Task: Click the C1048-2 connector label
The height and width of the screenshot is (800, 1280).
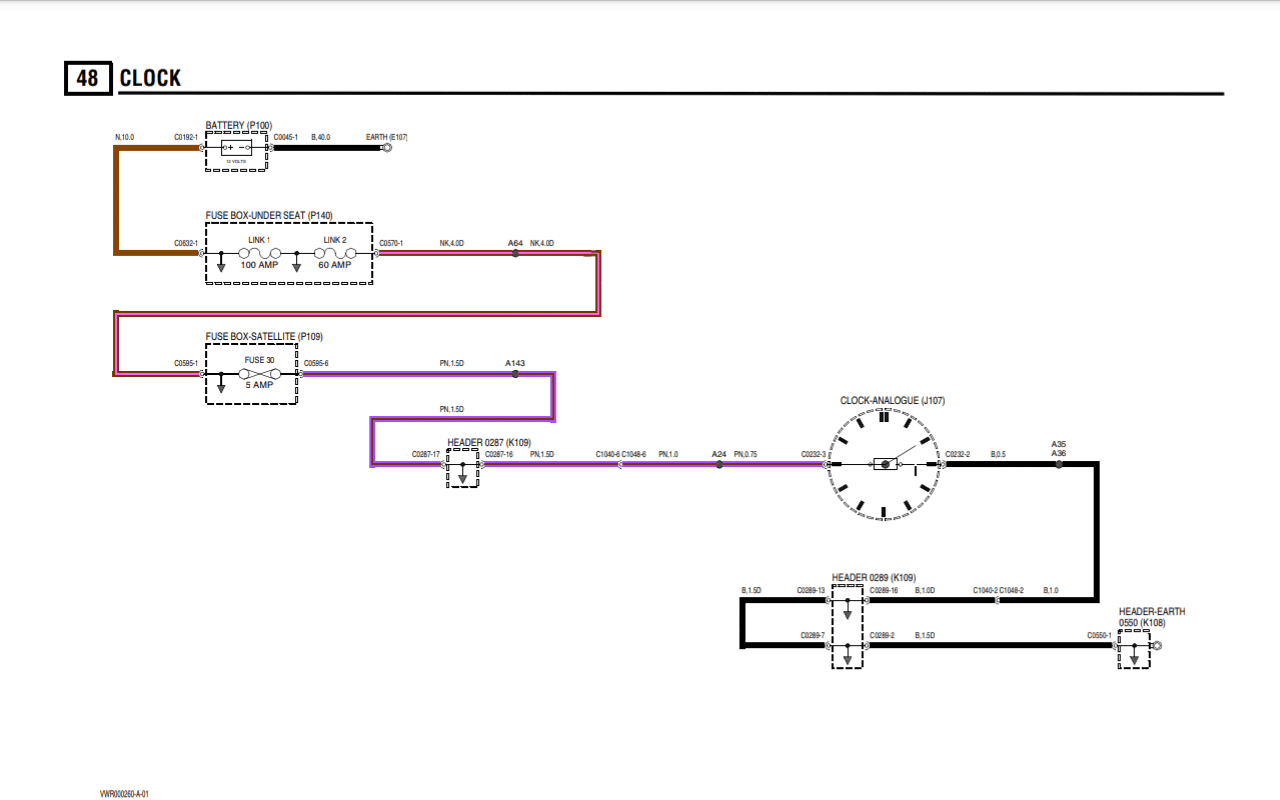Action: 1012,590
